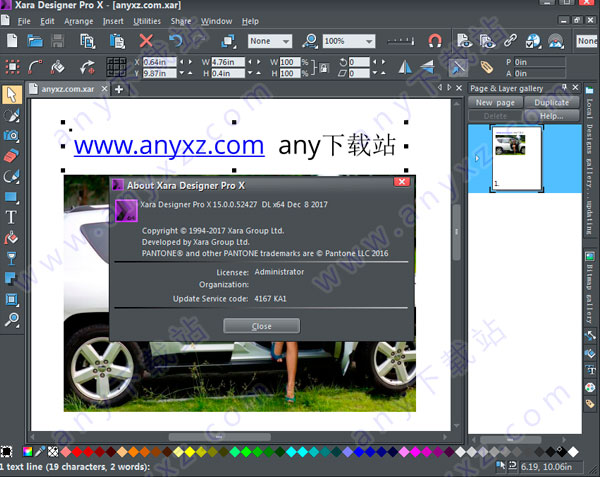Screen dimensions: 600x477
Task: Open the Help menu
Action: (250, 21)
